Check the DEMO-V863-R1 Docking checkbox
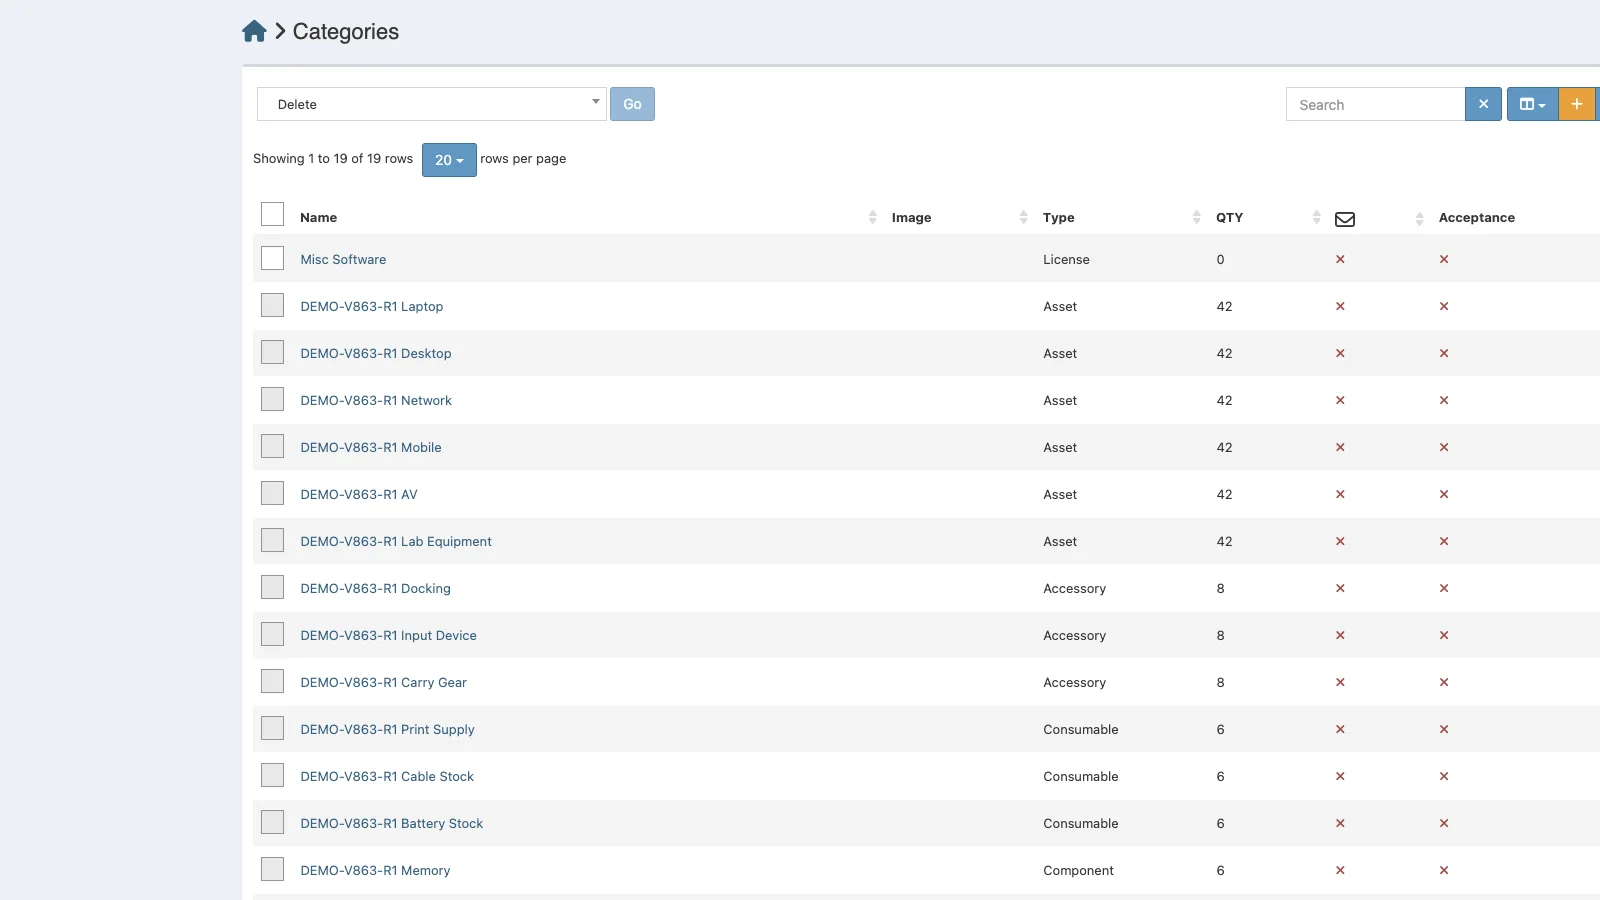 [x=272, y=587]
